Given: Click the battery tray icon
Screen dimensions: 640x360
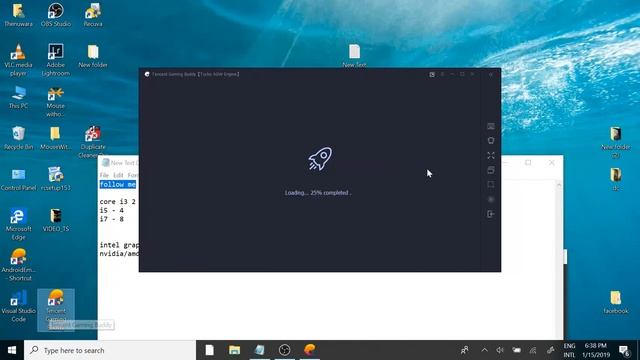Looking at the screenshot, I should (x=516, y=350).
